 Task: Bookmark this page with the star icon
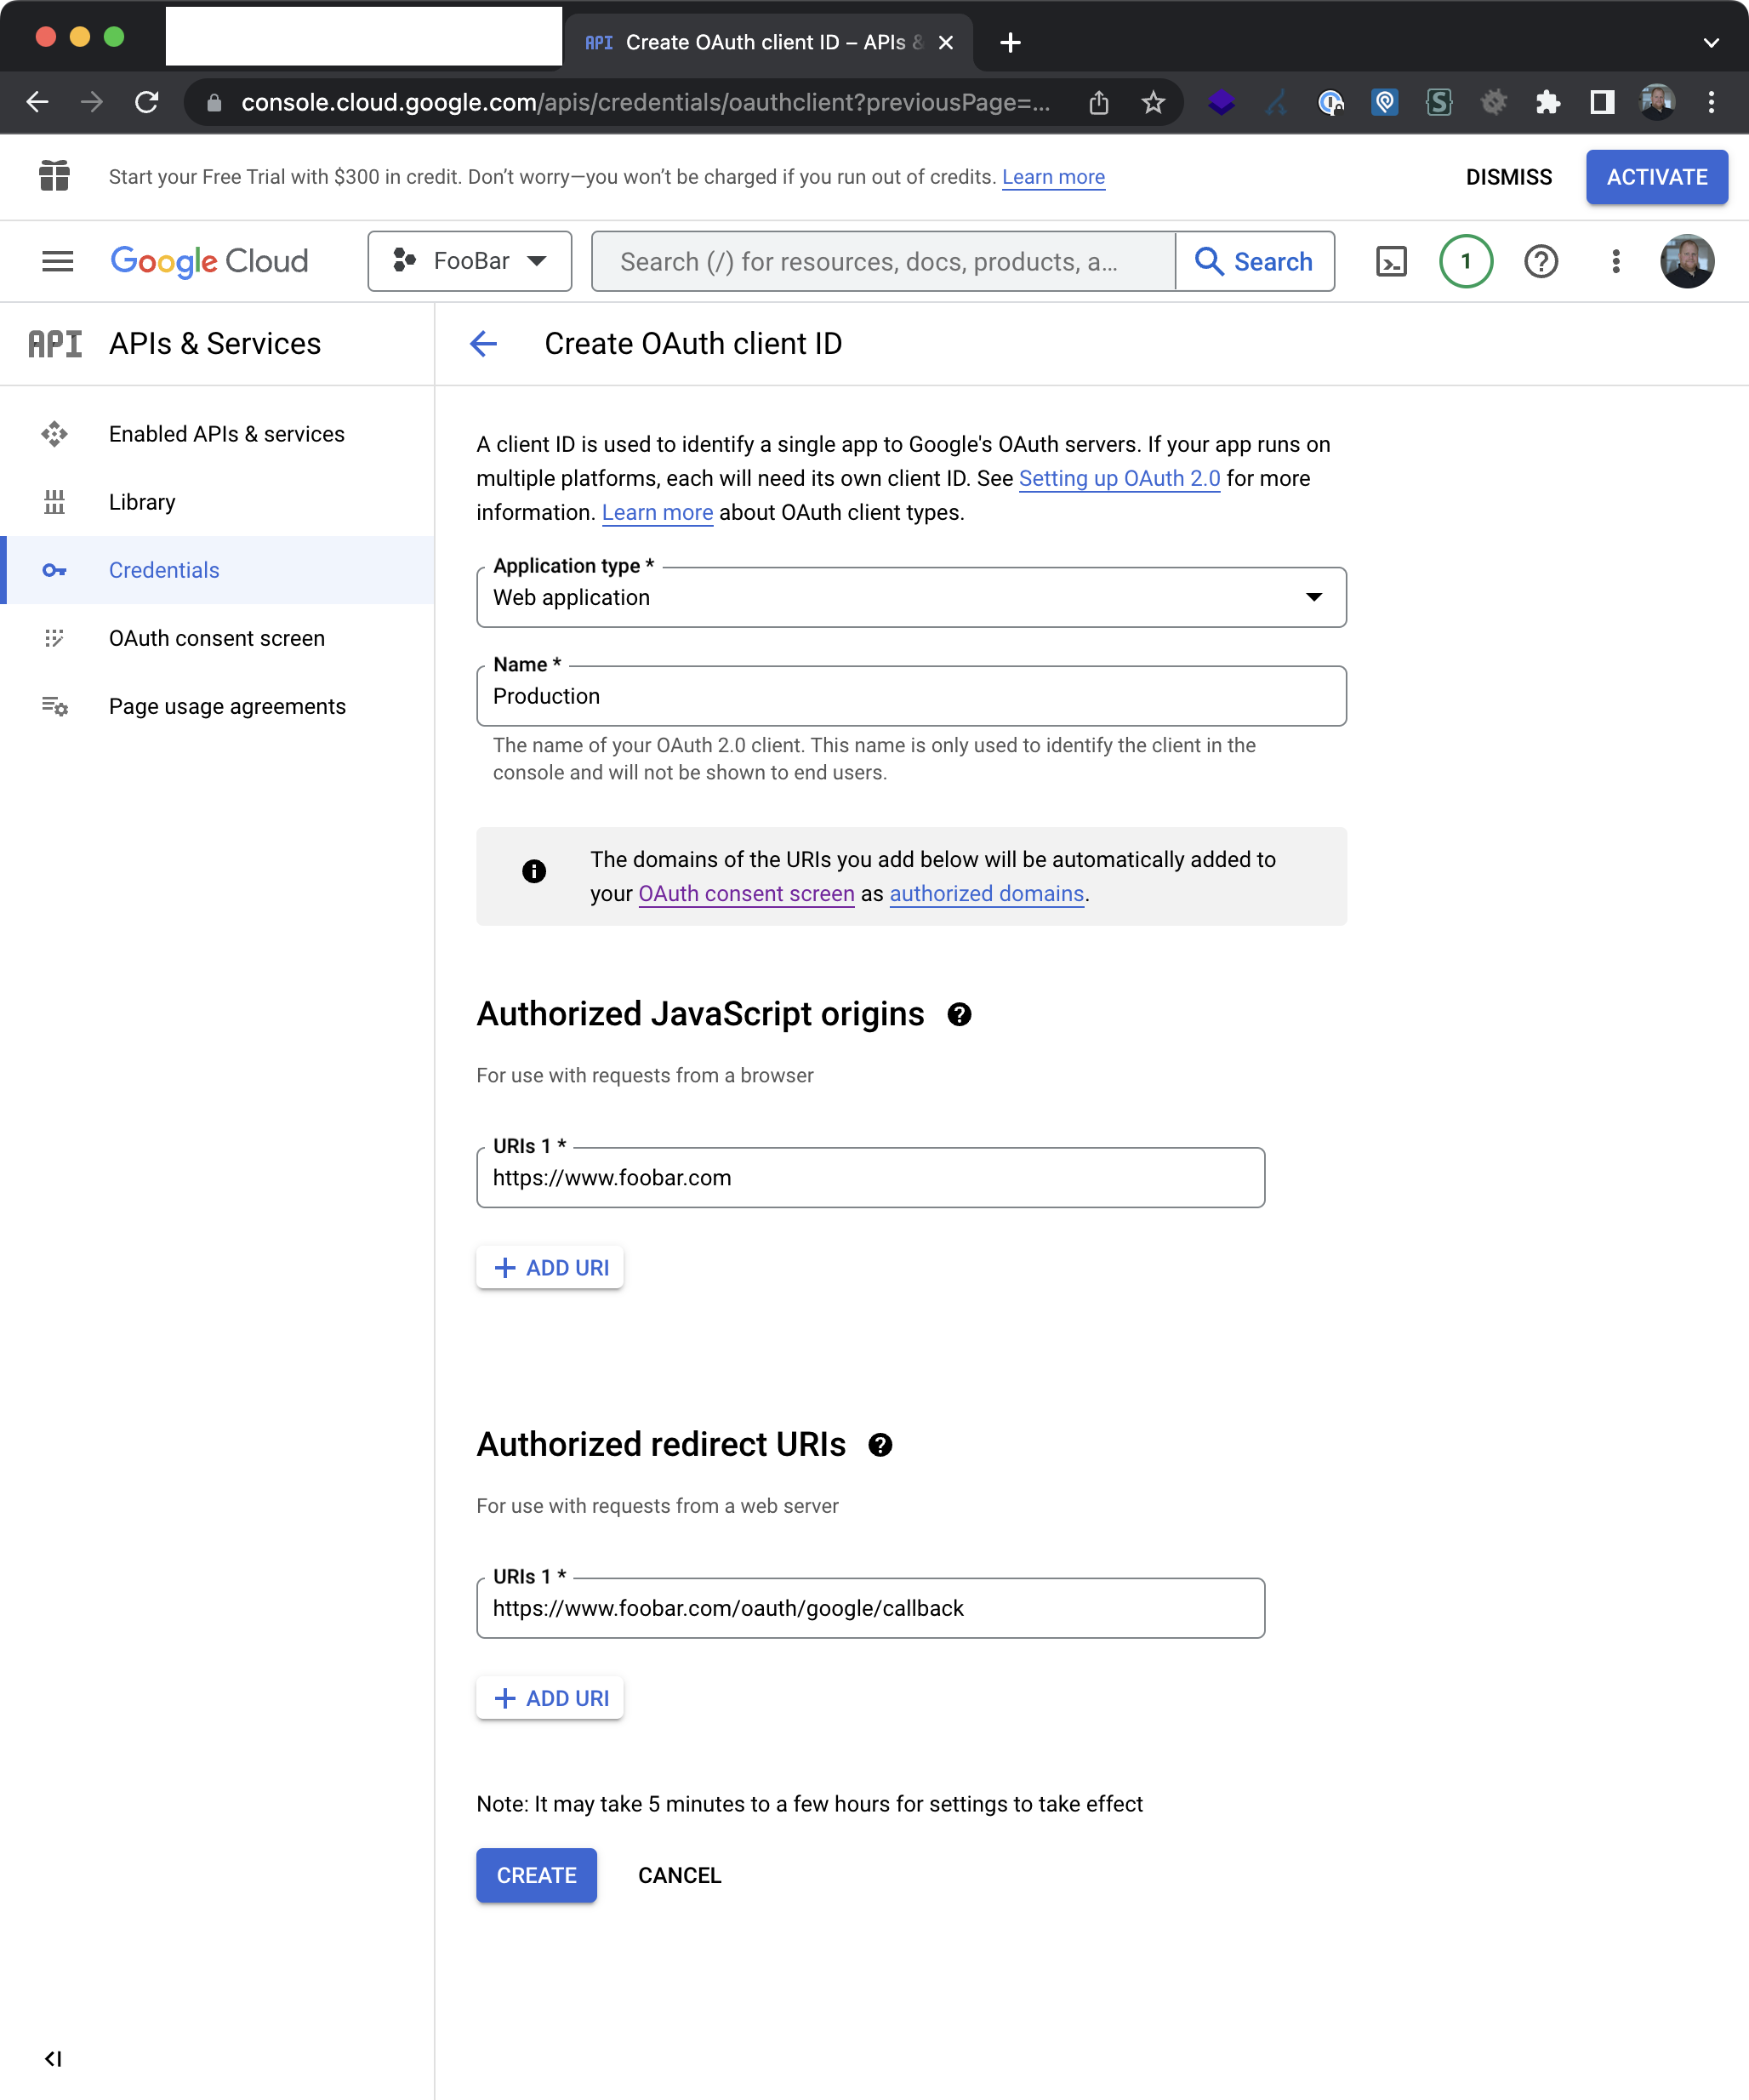pos(1153,102)
